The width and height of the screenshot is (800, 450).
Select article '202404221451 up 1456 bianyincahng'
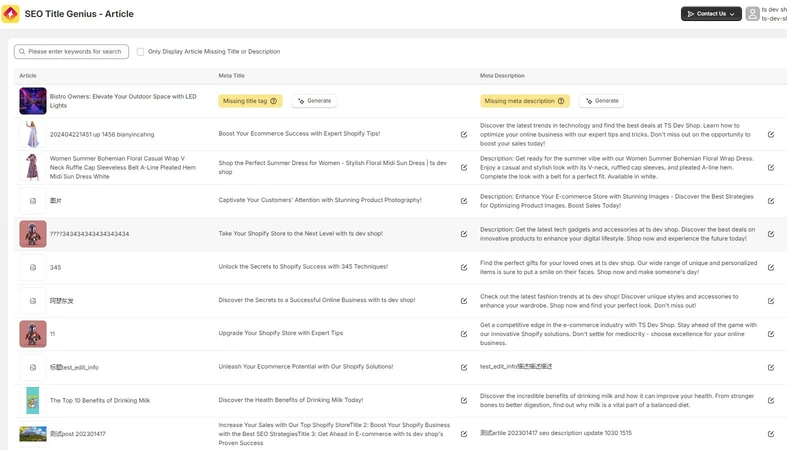102,135
